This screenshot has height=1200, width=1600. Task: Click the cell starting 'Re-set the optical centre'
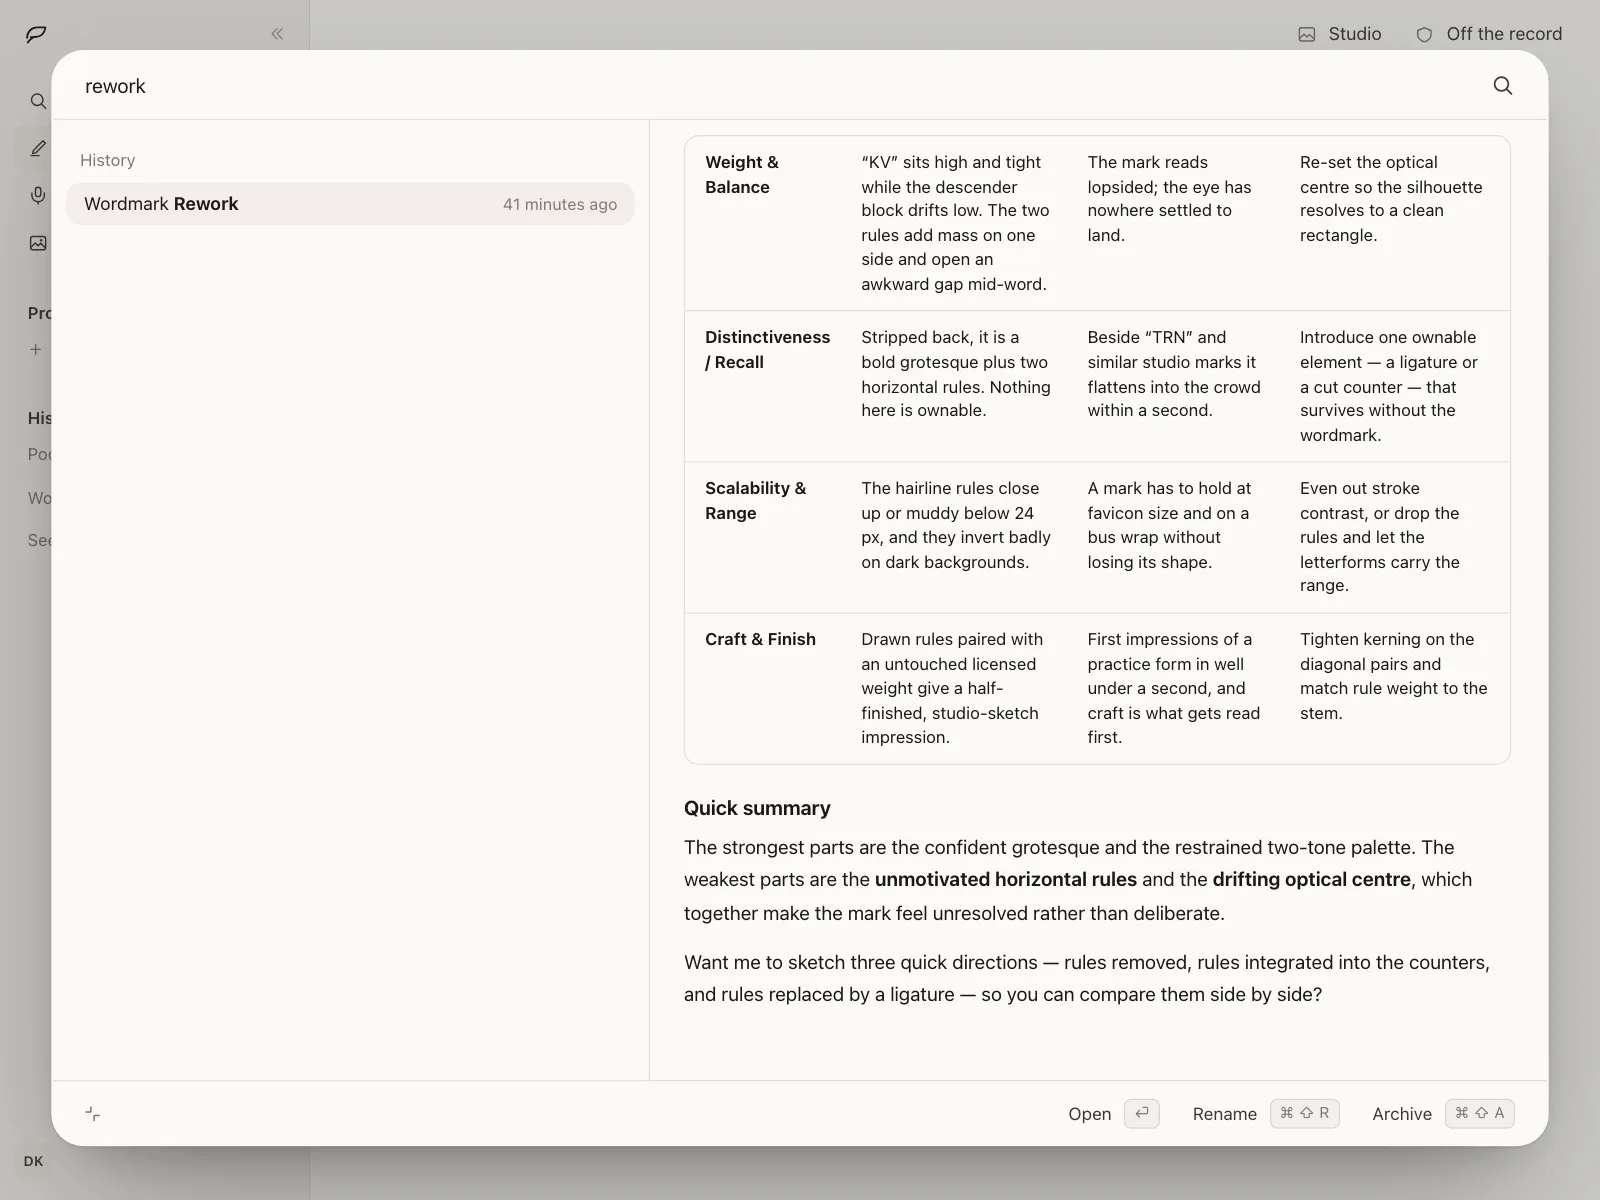coord(1391,198)
